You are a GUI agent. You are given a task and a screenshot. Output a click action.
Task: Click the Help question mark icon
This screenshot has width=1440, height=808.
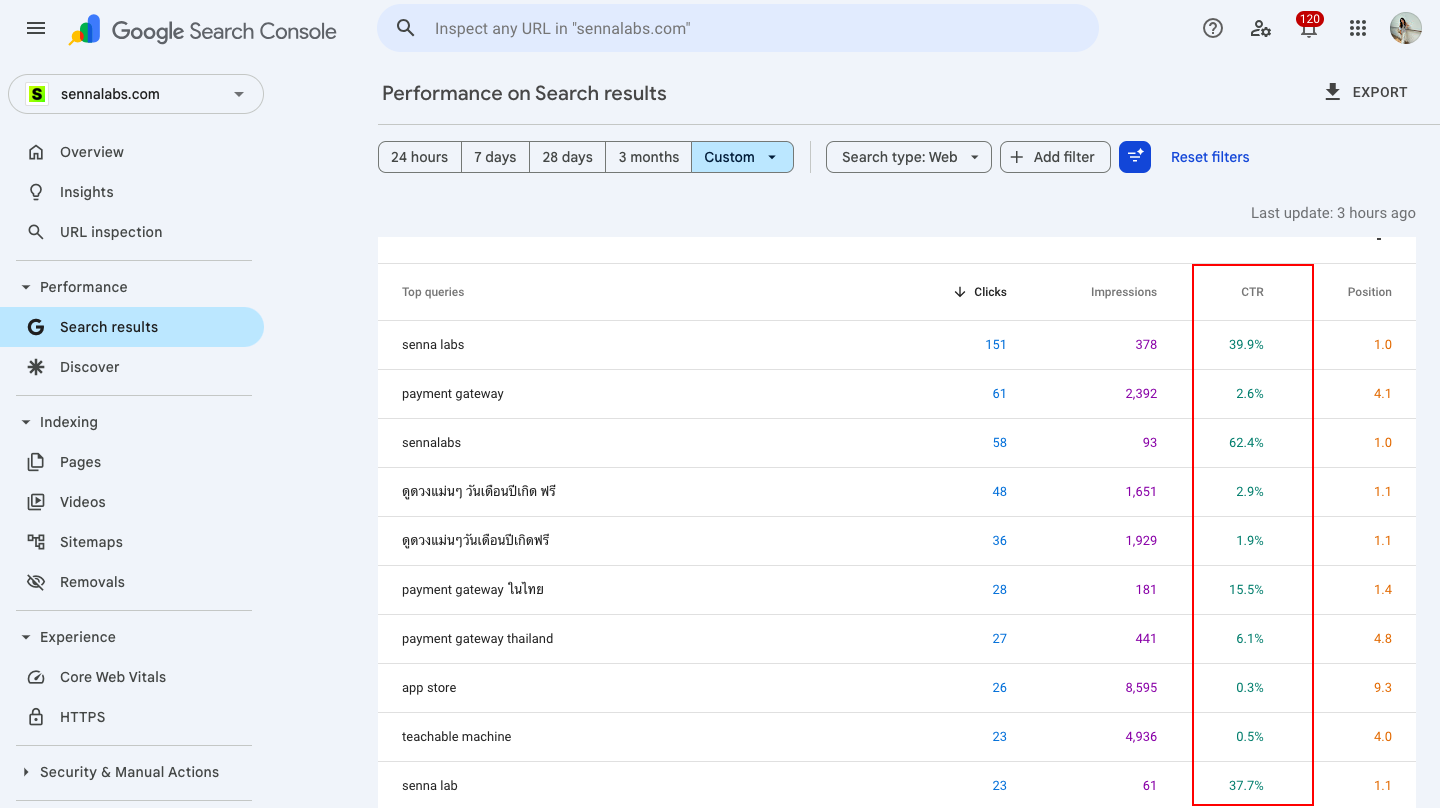tap(1213, 28)
